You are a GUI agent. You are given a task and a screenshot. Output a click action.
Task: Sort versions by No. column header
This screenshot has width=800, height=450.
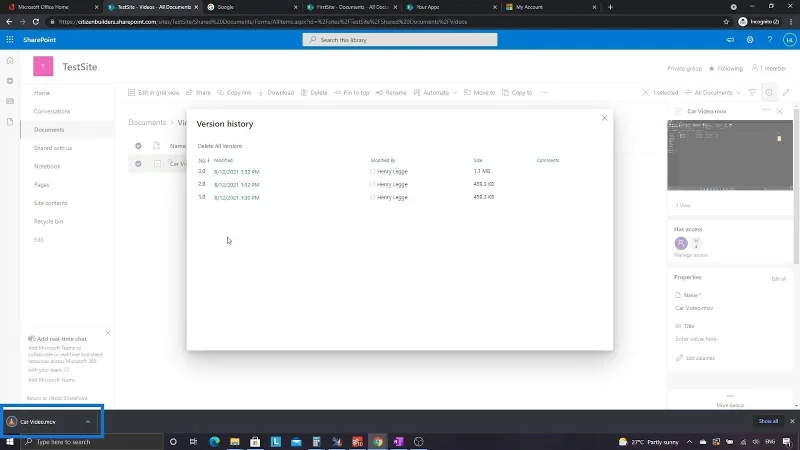click(x=204, y=160)
